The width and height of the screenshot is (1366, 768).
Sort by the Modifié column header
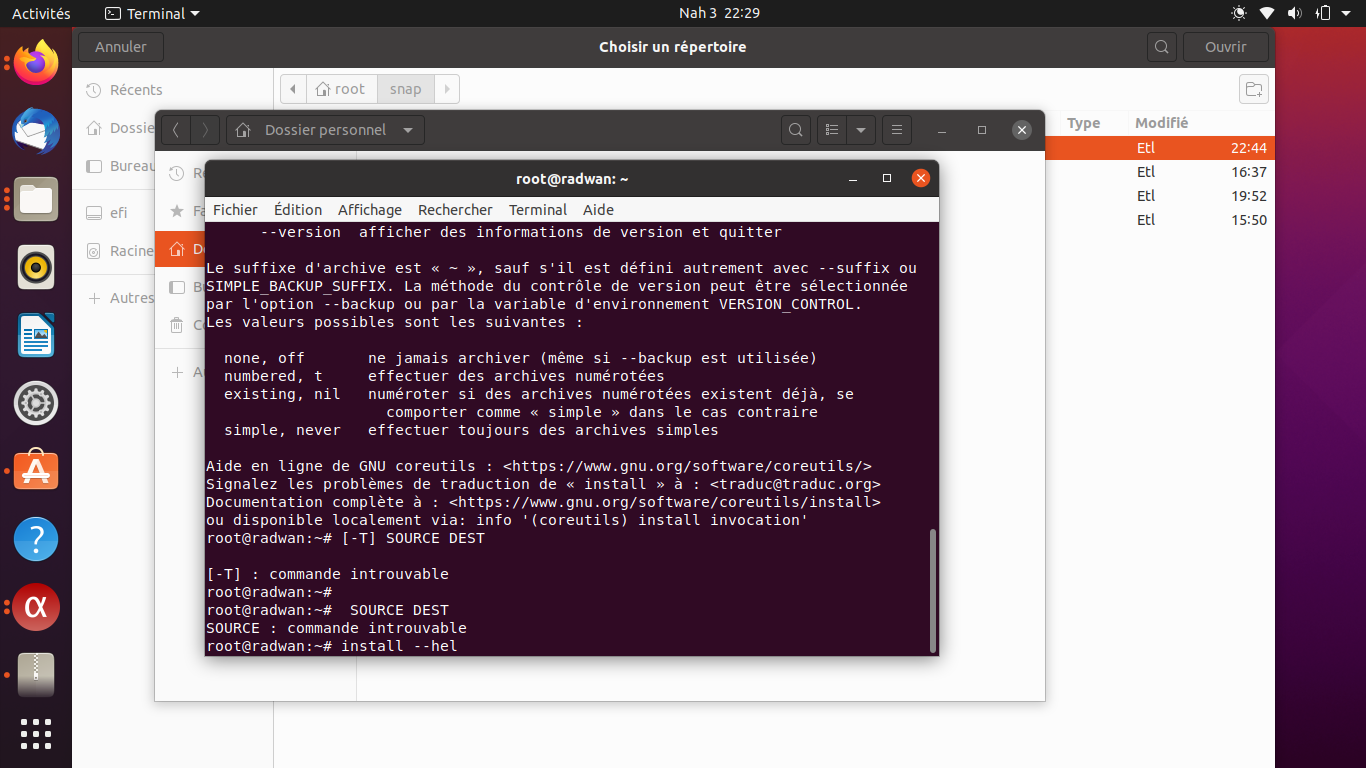coord(1162,123)
